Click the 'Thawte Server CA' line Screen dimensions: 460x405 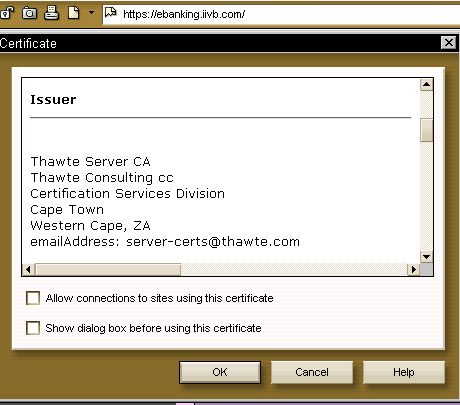tap(90, 162)
